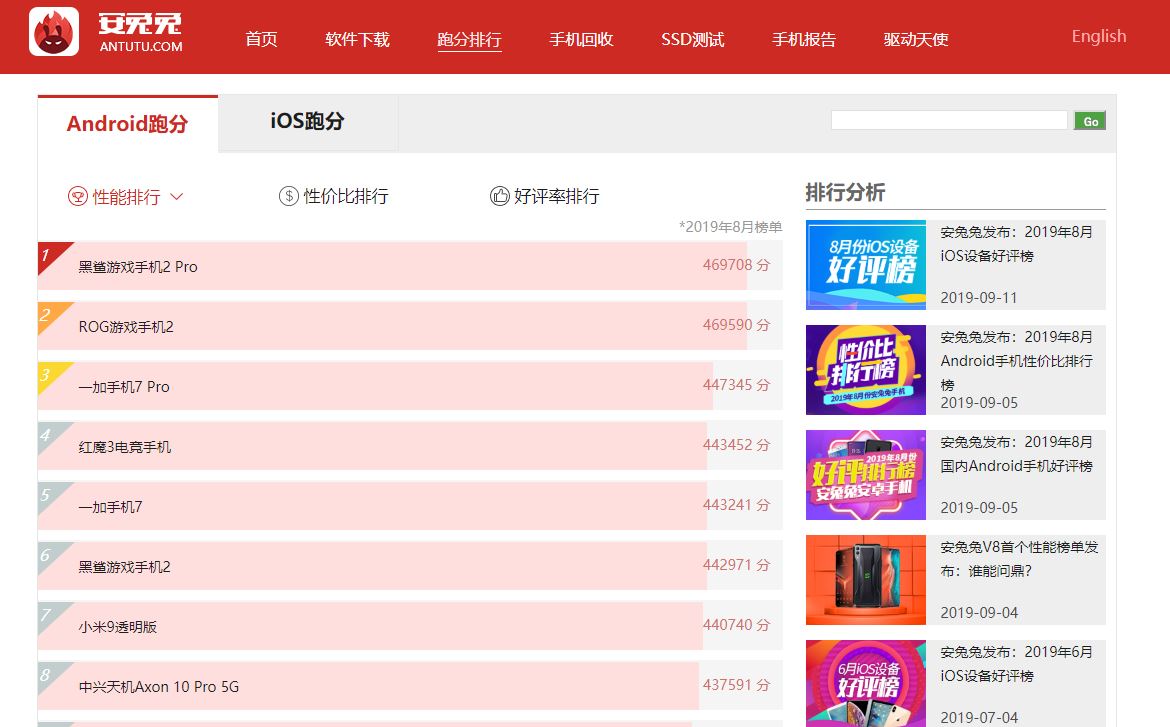Click the thumbs-up icon beside 好评率排行
This screenshot has height=727, width=1170.
499,196
